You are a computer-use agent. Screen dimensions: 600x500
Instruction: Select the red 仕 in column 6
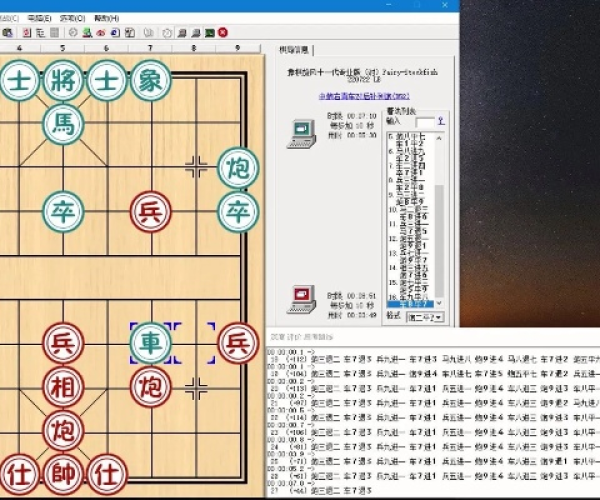(x=107, y=474)
